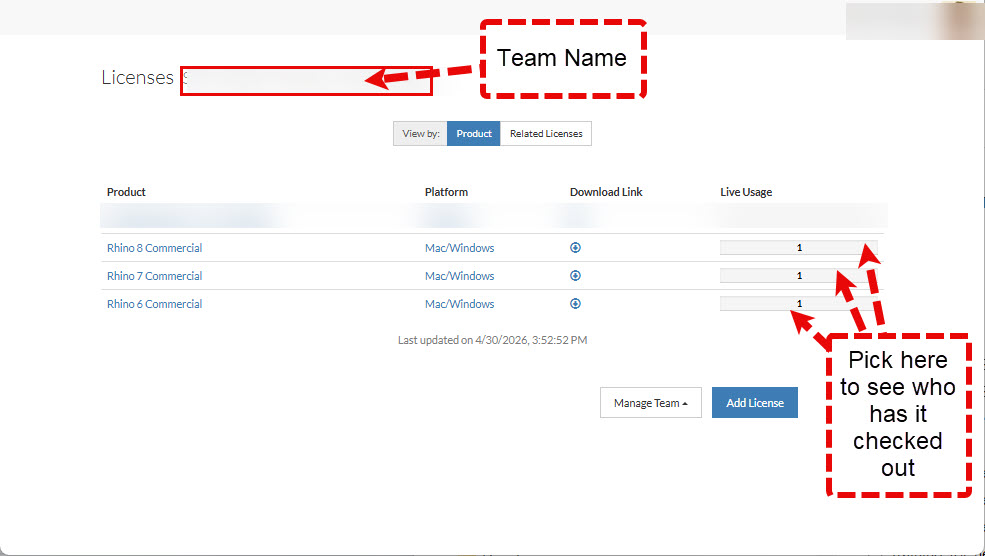Click the Product column header

(126, 192)
